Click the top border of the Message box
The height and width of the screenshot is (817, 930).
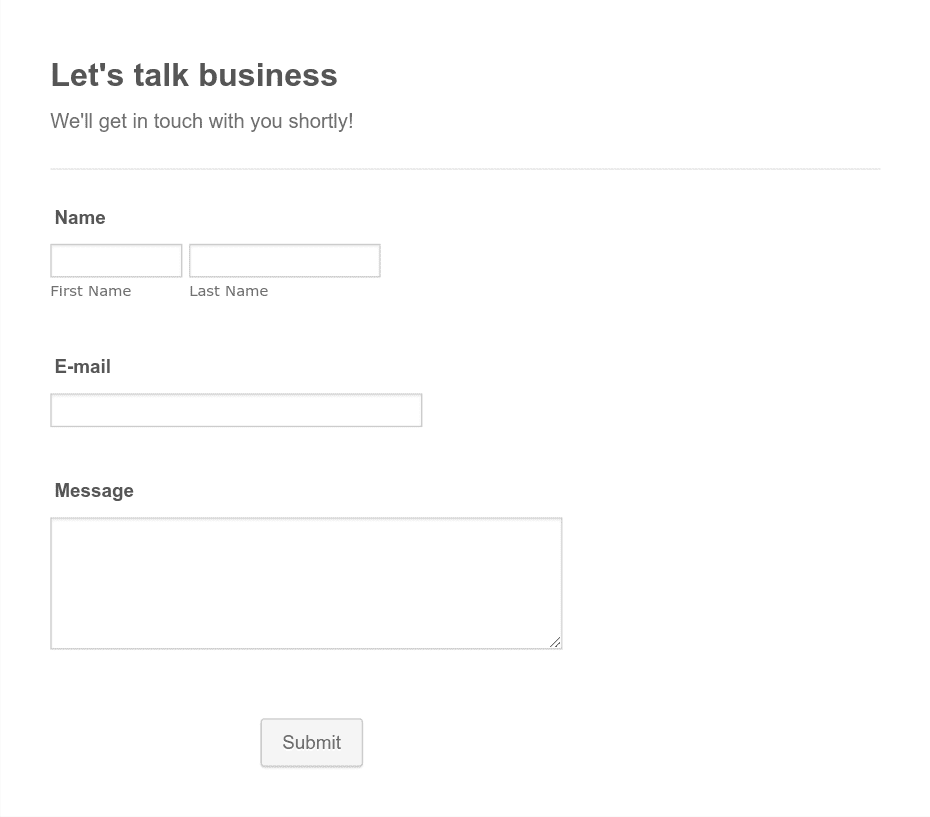coord(306,519)
